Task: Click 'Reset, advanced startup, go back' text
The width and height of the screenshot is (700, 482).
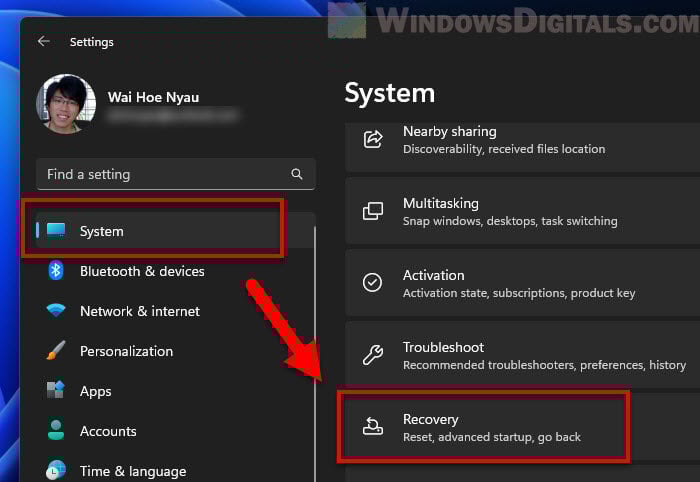Action: pyautogui.click(x=492, y=437)
